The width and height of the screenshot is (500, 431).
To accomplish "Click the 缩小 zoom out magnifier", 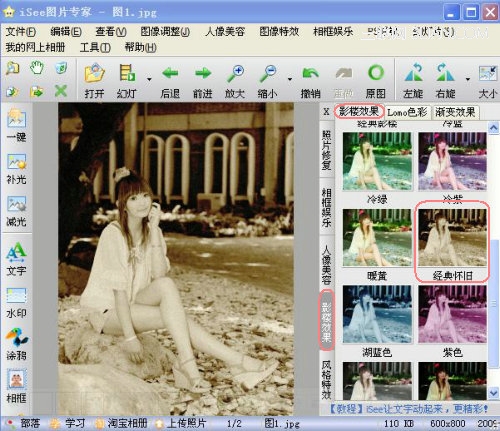I will [268, 73].
